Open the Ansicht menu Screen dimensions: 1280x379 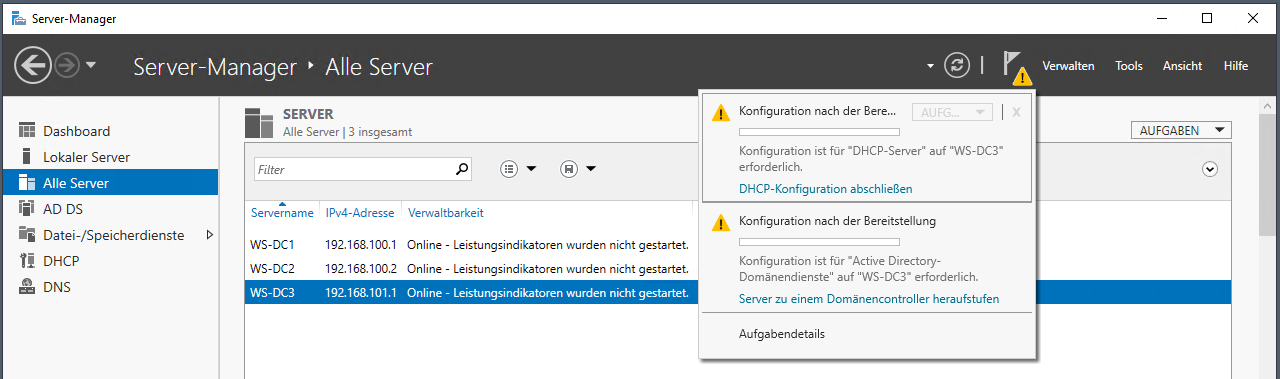(x=1182, y=66)
